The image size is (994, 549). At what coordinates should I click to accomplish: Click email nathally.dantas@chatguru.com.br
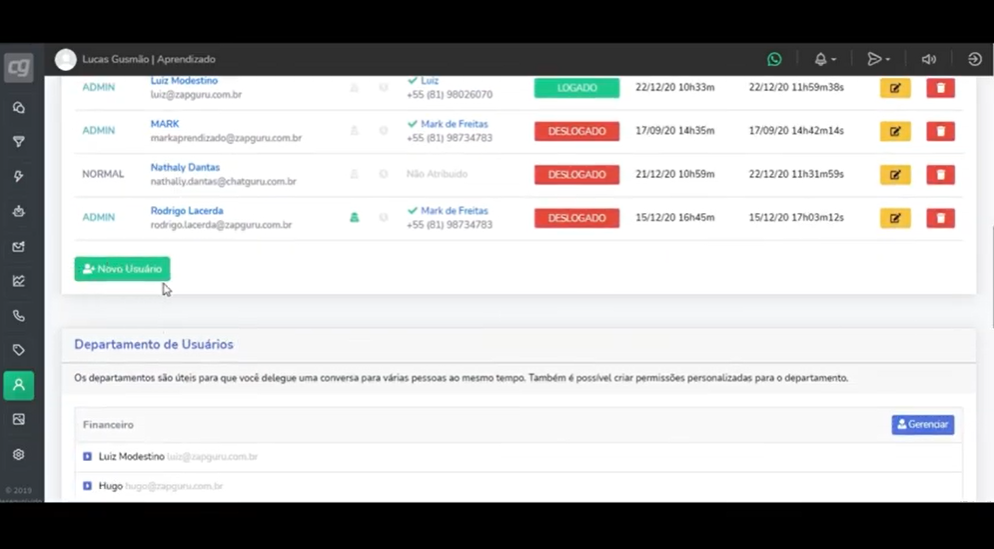223,181
